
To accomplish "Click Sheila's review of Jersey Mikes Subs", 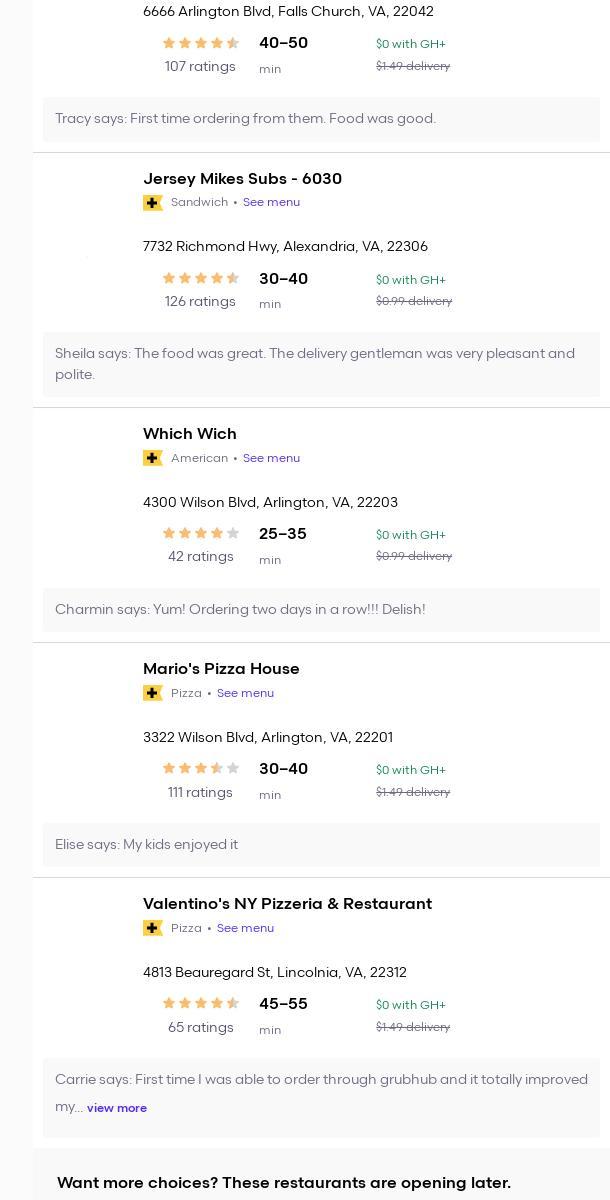I will [315, 364].
